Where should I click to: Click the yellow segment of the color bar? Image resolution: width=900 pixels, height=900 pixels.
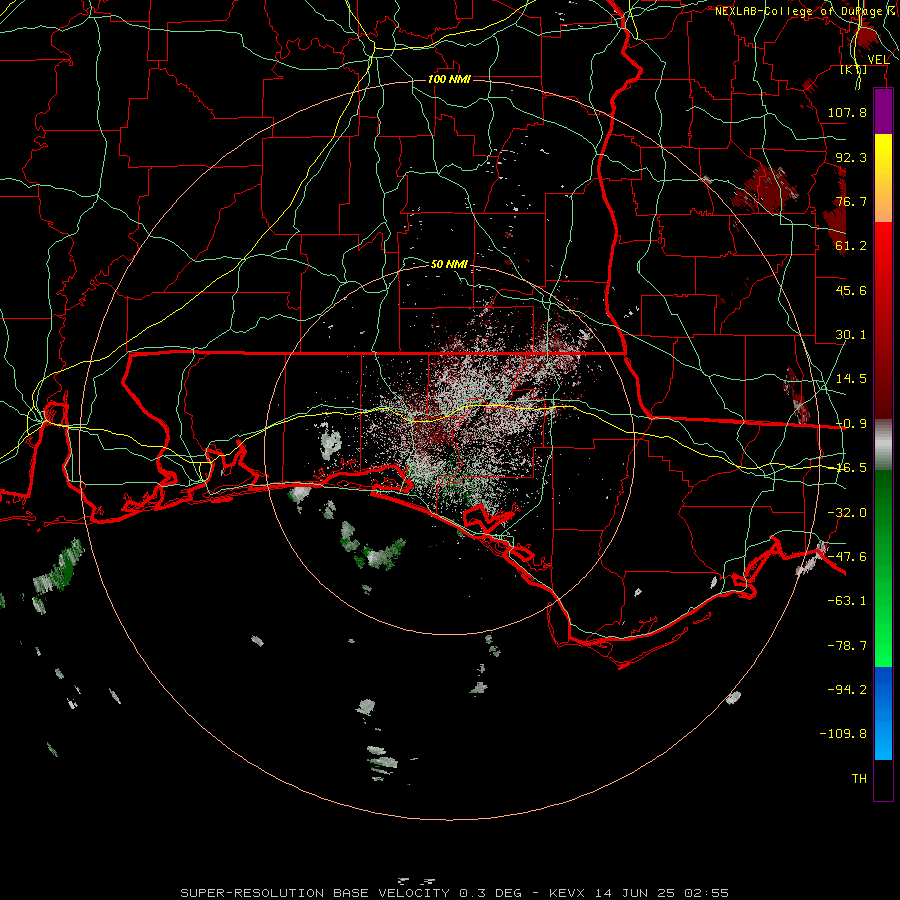click(883, 156)
